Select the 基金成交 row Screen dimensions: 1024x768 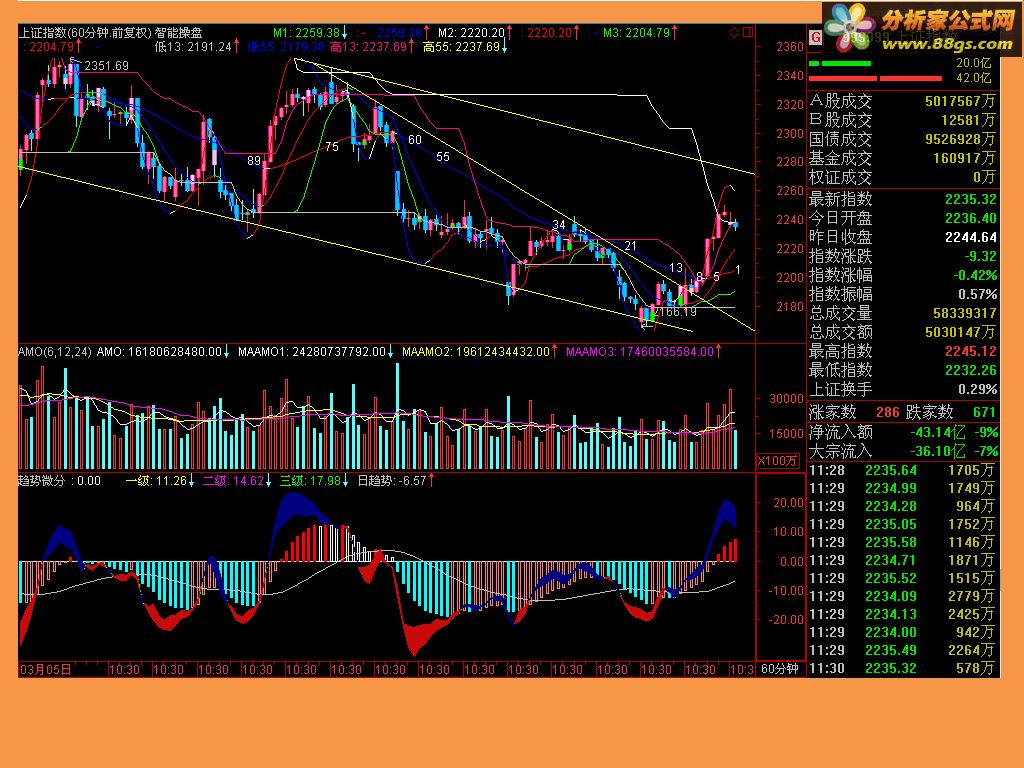click(903, 158)
